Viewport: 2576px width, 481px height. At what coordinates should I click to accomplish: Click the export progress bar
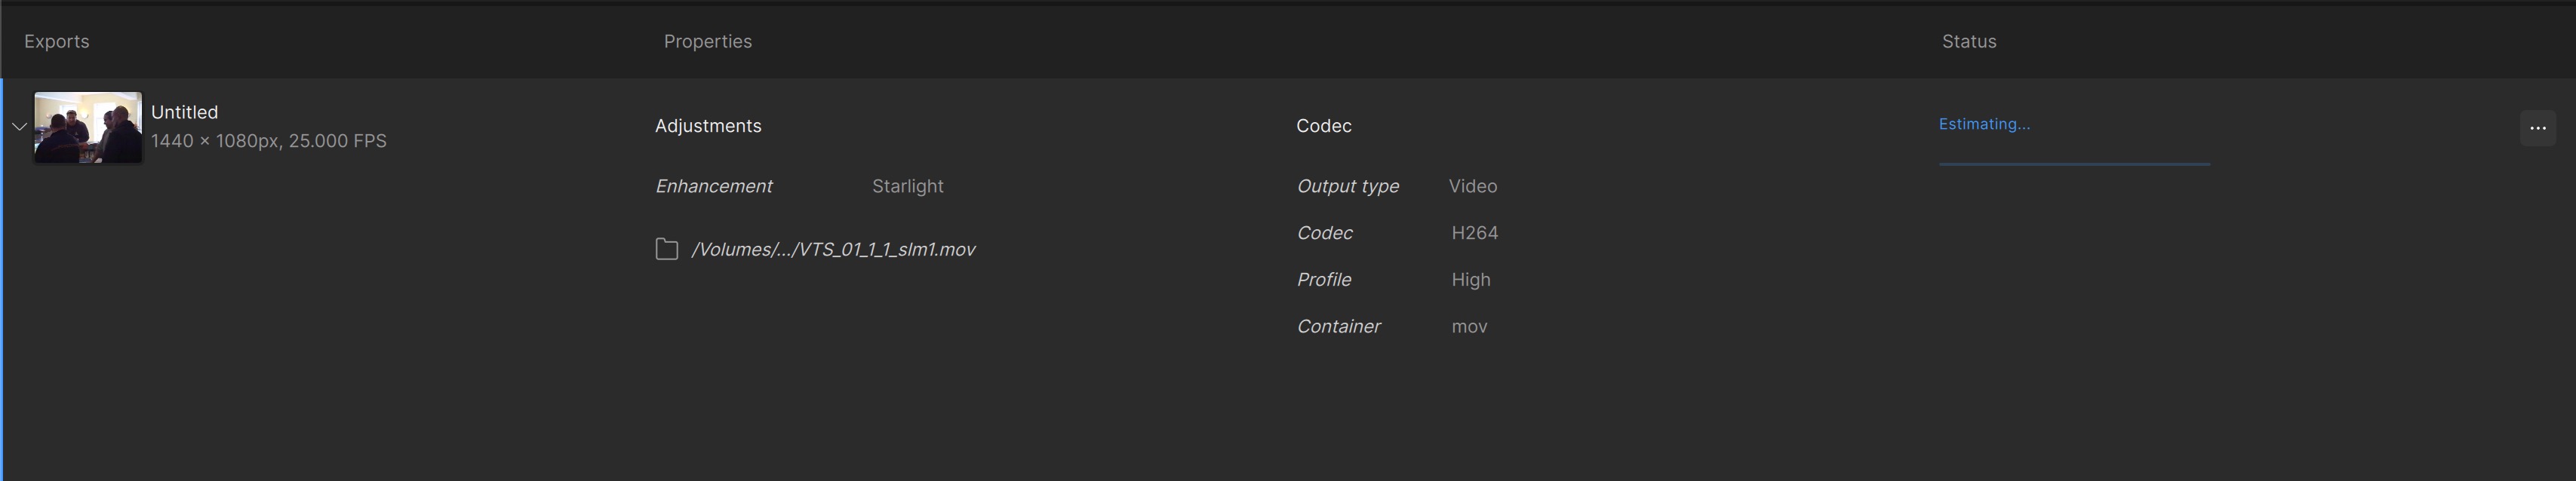point(2073,163)
